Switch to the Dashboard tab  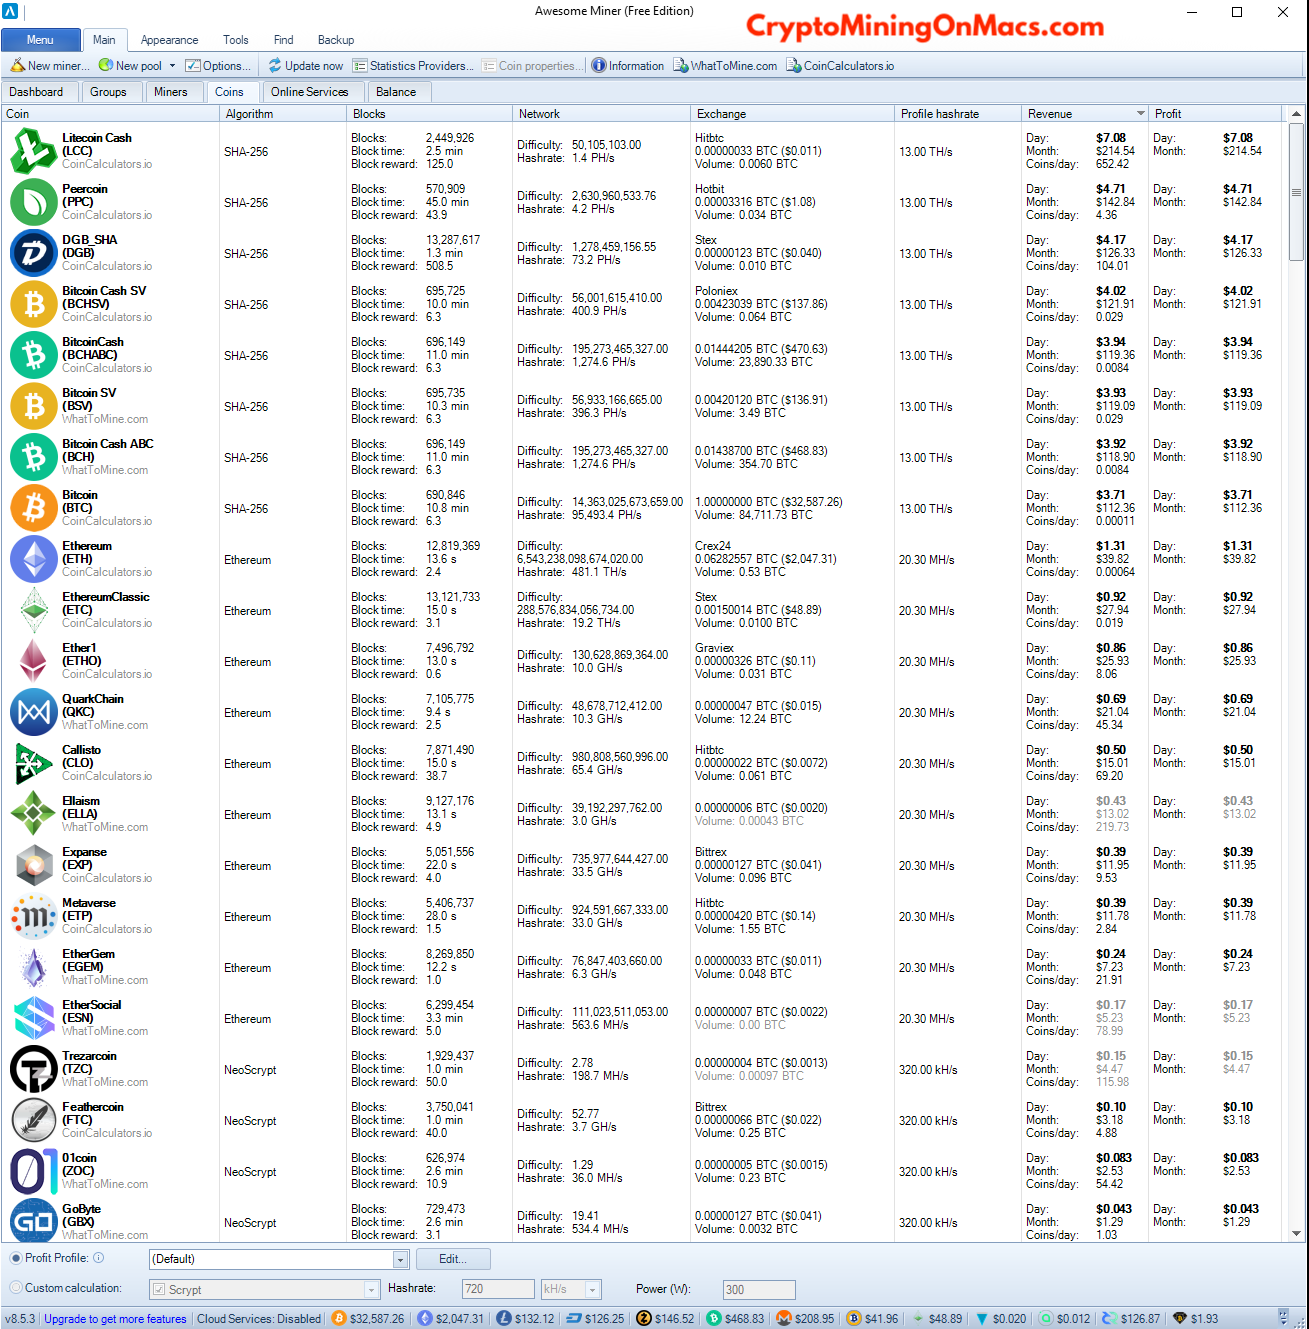click(36, 92)
